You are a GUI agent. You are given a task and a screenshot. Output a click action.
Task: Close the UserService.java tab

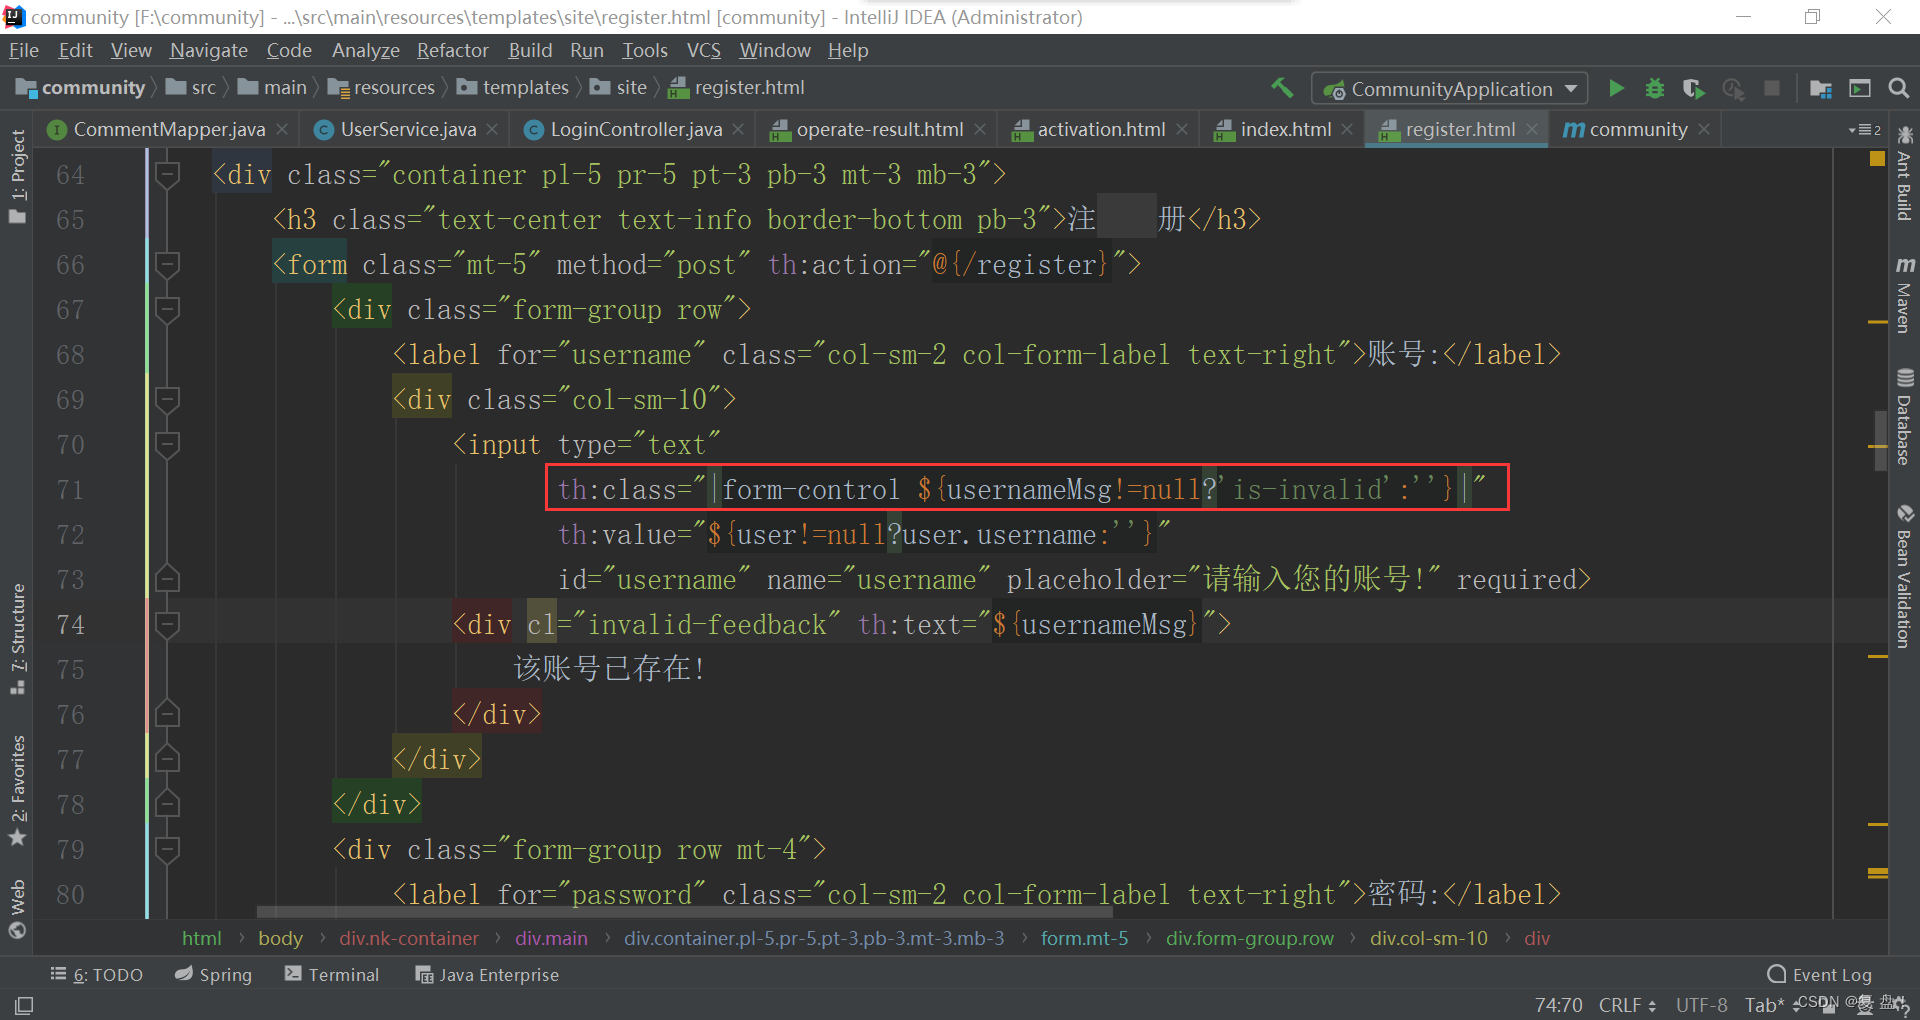point(492,130)
